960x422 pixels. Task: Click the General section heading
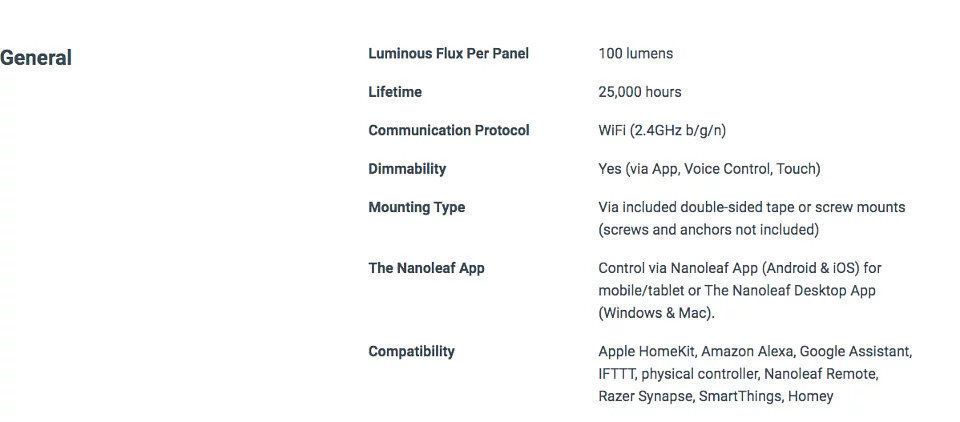tap(36, 58)
